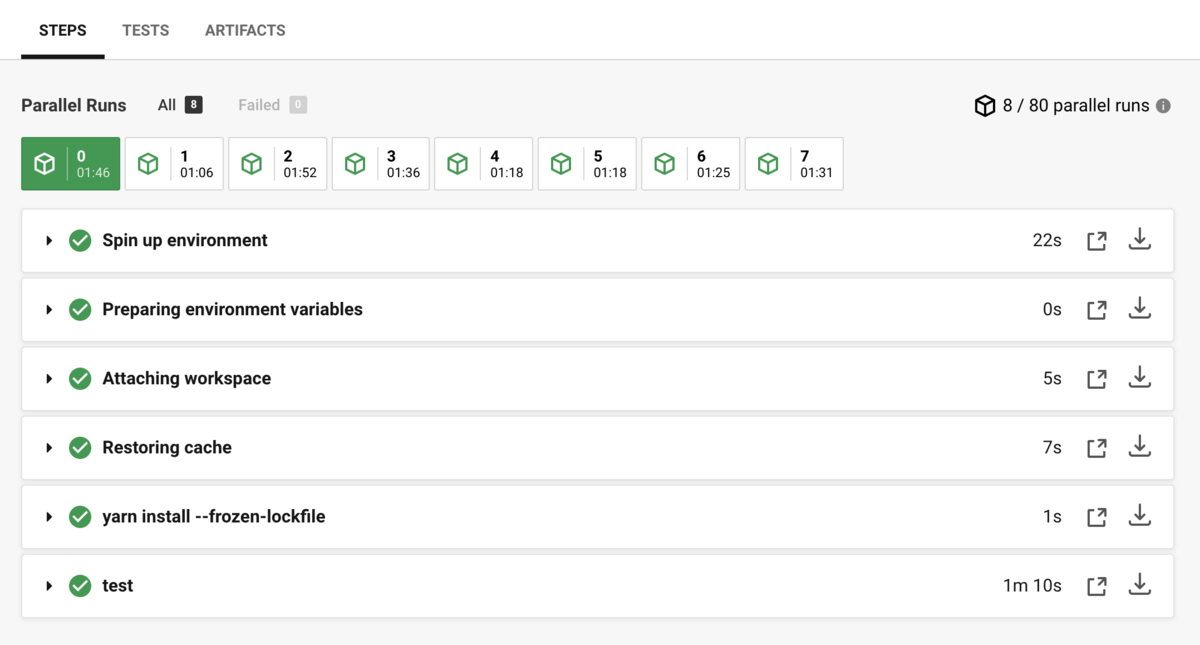The height and width of the screenshot is (645, 1200).
Task: Show All parallel runs filter
Action: coord(180,105)
